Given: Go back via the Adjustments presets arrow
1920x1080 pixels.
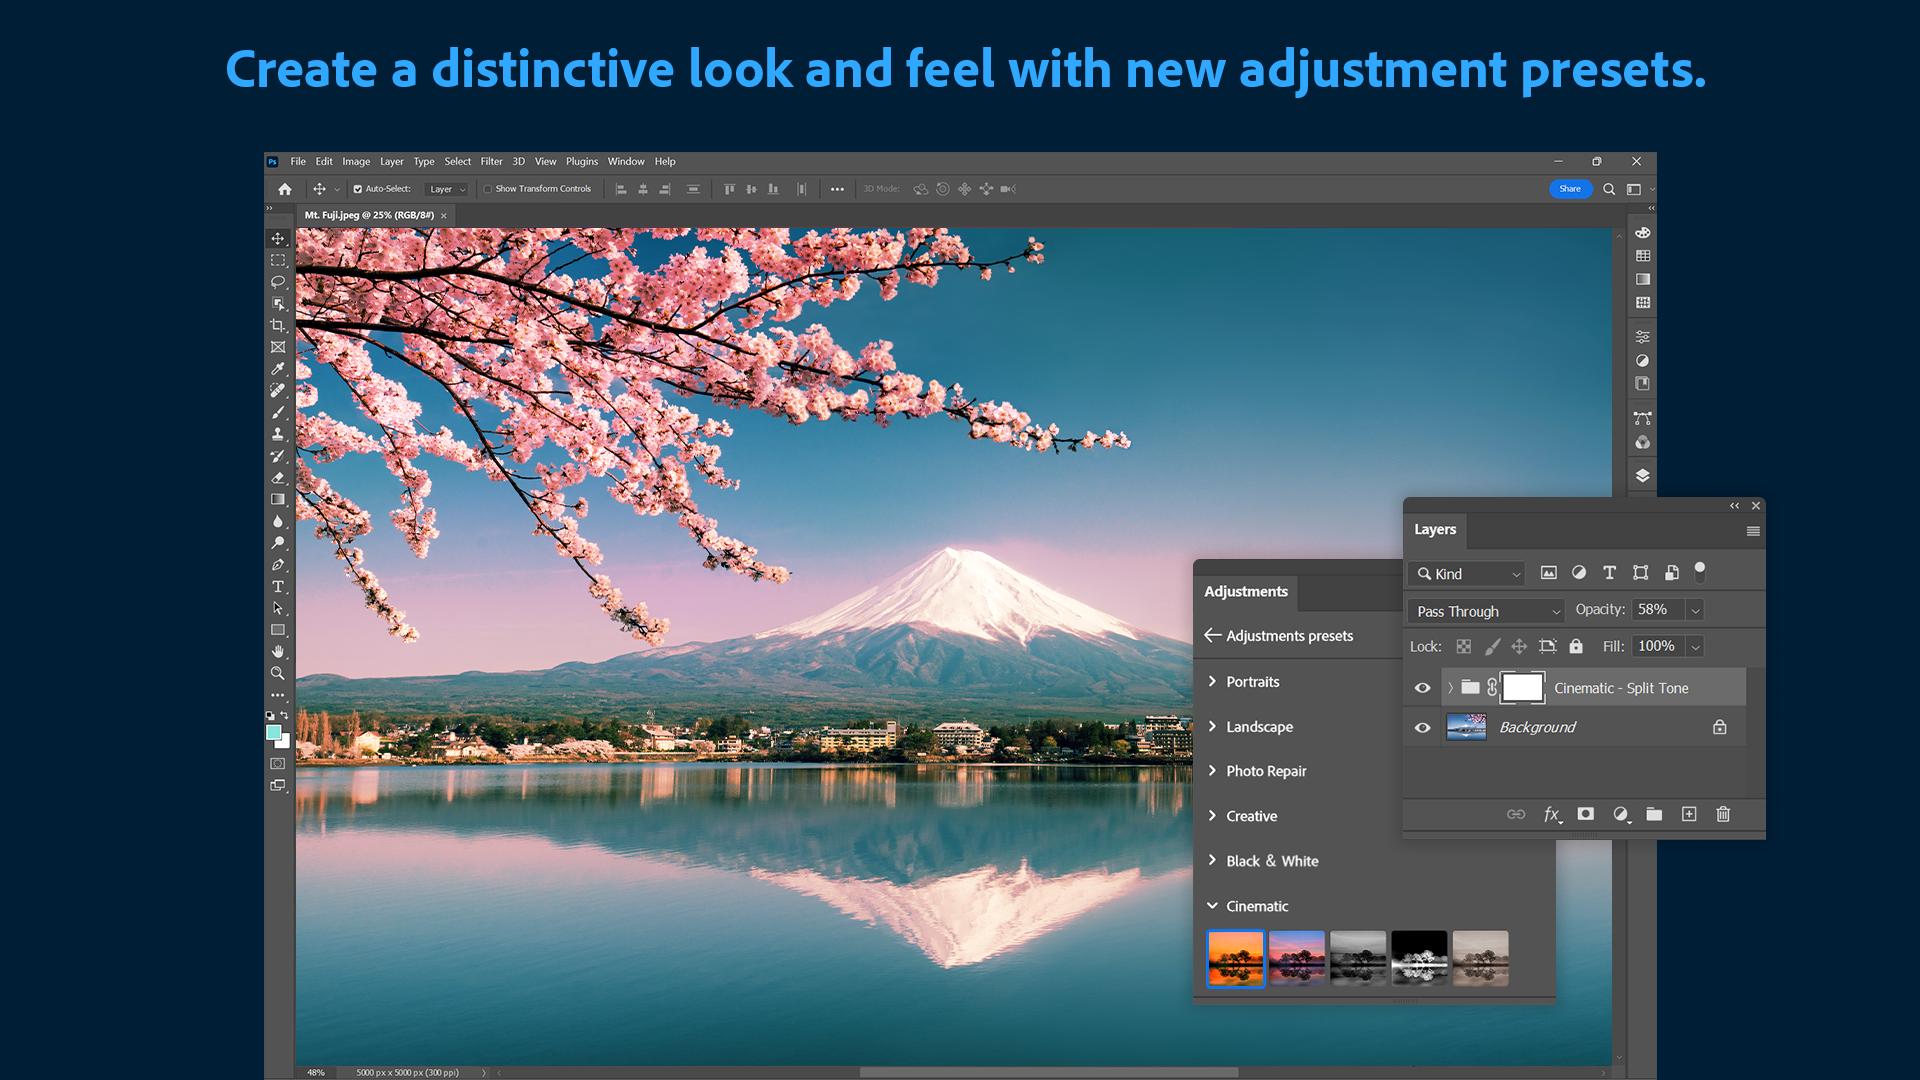Looking at the screenshot, I should [x=1213, y=635].
